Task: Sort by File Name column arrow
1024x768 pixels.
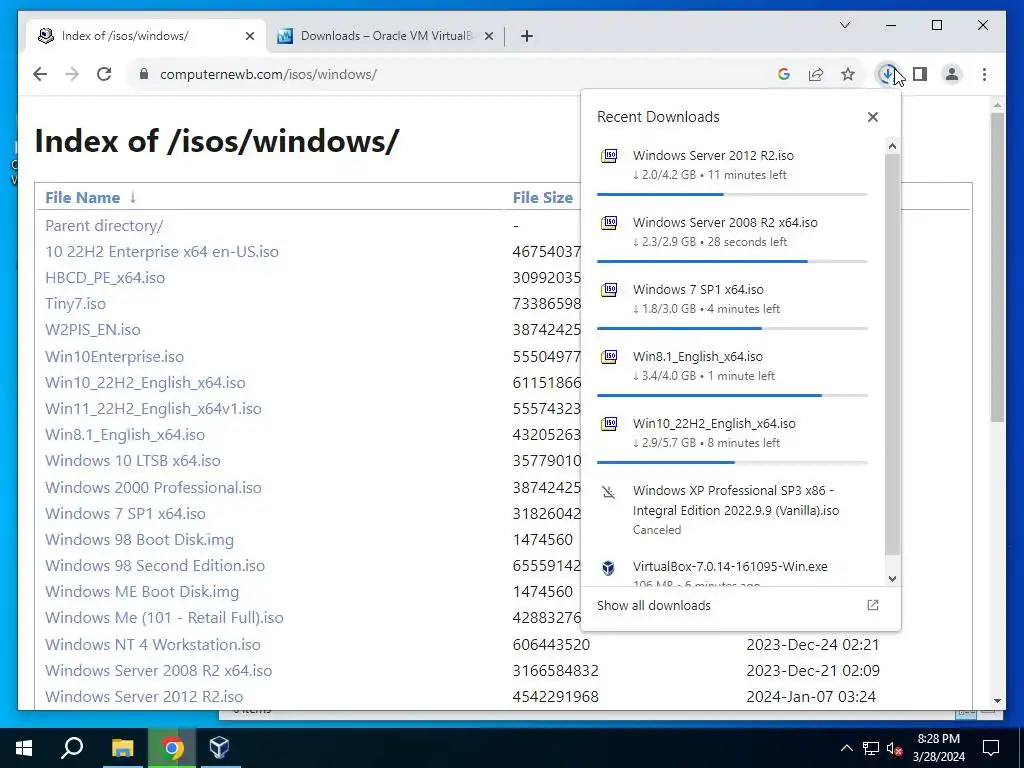Action: (x=133, y=197)
